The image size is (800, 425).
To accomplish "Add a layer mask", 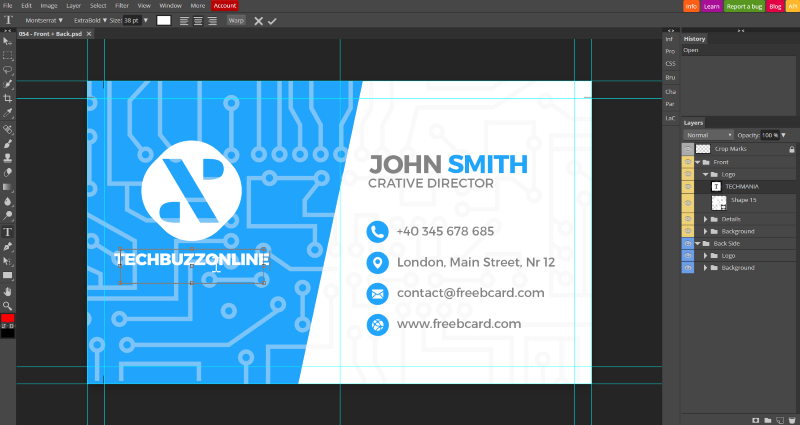I will 756,420.
